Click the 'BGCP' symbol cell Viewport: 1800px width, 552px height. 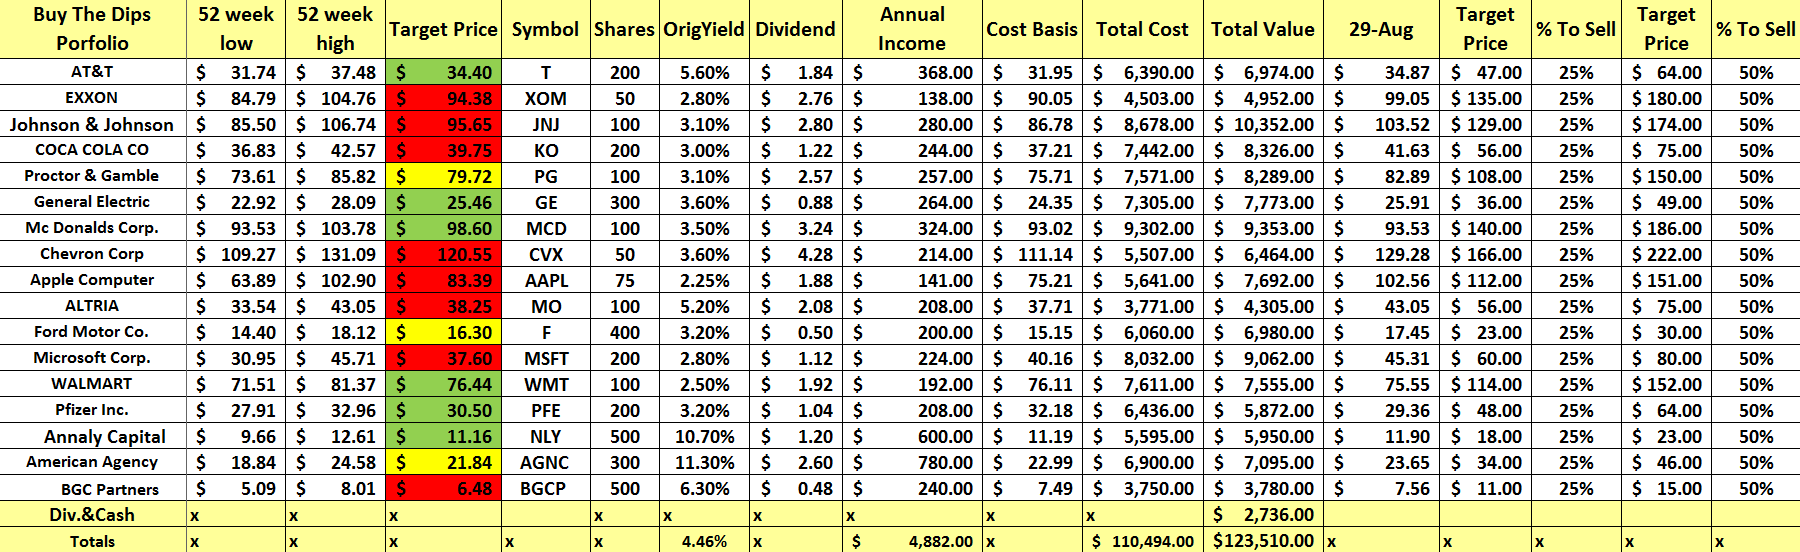(545, 488)
